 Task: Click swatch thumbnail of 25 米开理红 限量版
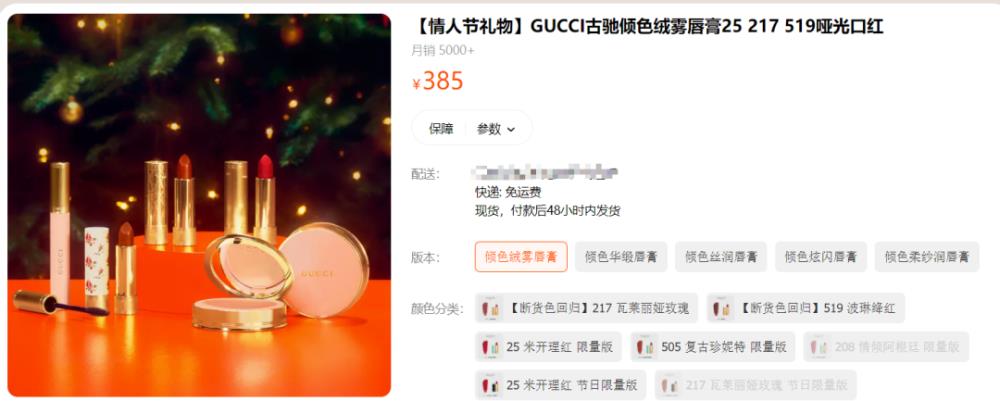[491, 347]
